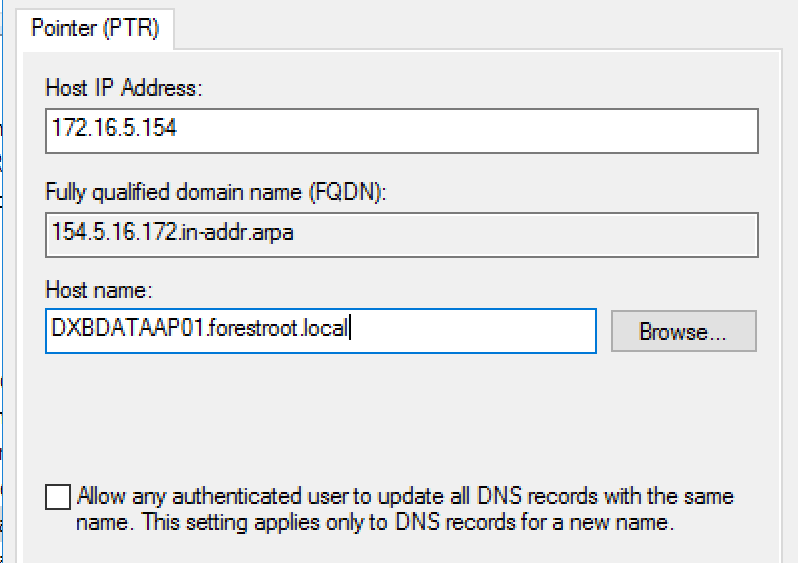
Task: Click the 'Host IP Address:' label
Action: (124, 88)
